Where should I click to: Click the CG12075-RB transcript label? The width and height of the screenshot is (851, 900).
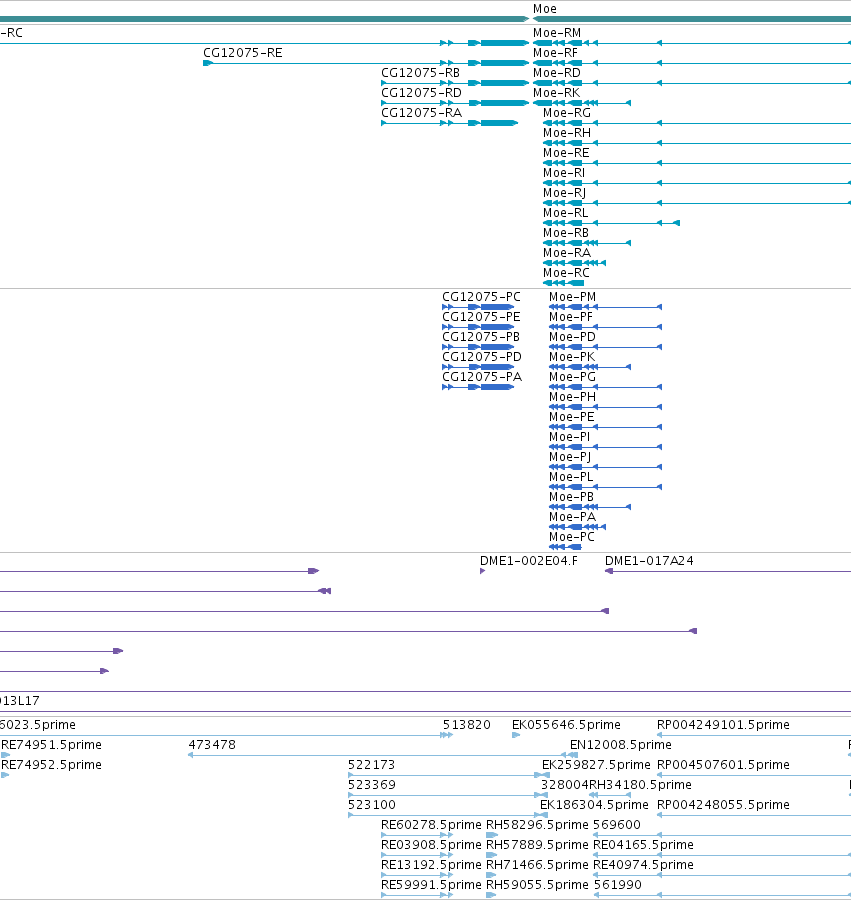421,73
